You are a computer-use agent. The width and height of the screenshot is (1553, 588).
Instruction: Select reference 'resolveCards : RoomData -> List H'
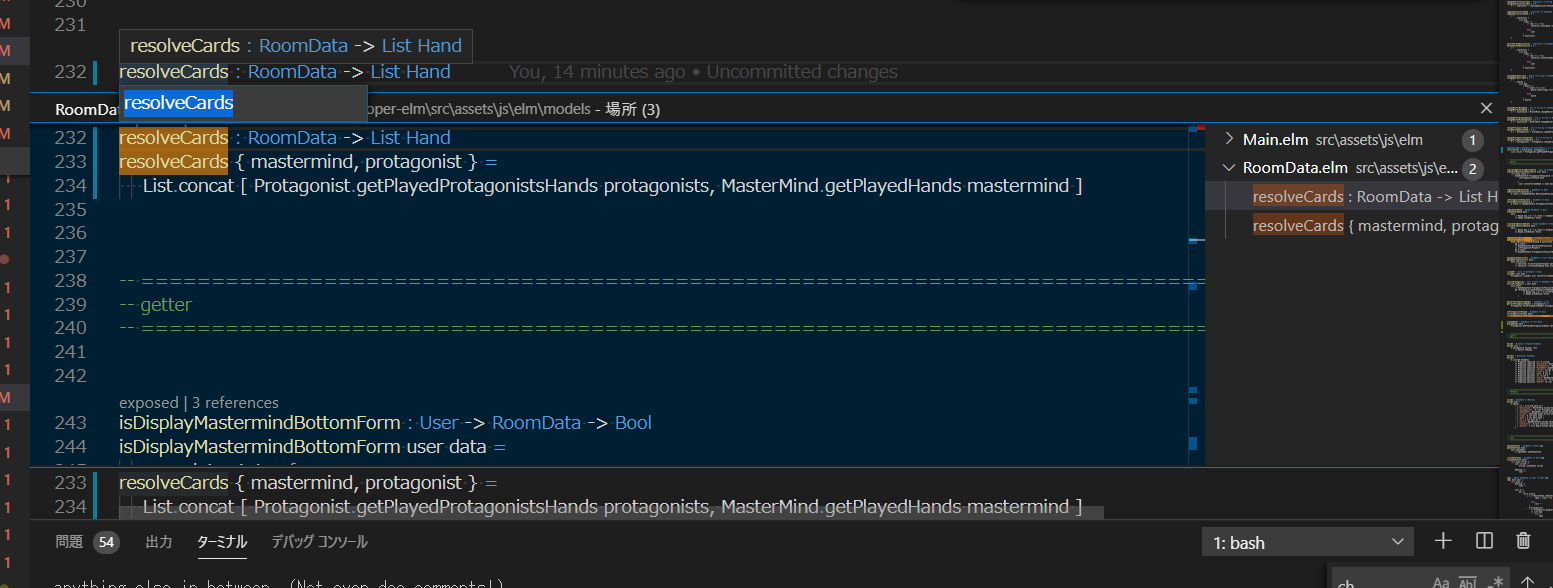1375,197
